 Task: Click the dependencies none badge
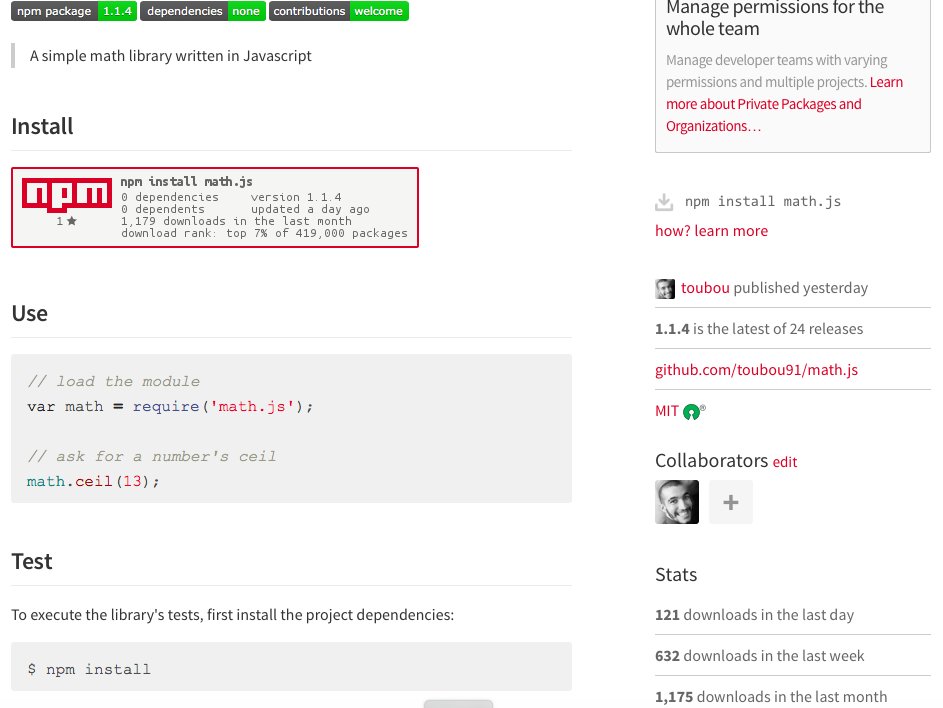pyautogui.click(x=203, y=11)
